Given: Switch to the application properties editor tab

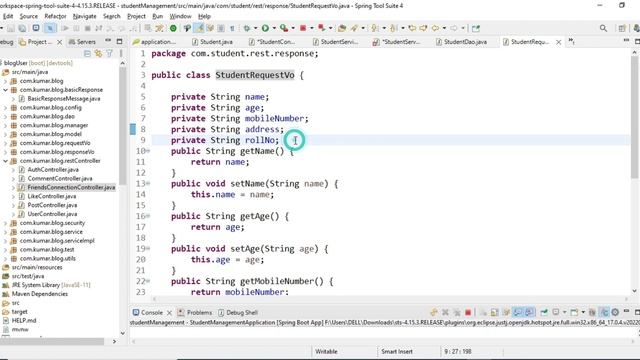Looking at the screenshot, I should coord(155,42).
